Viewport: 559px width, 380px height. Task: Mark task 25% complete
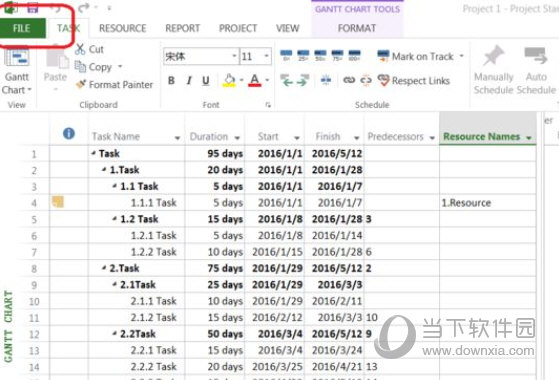click(303, 56)
